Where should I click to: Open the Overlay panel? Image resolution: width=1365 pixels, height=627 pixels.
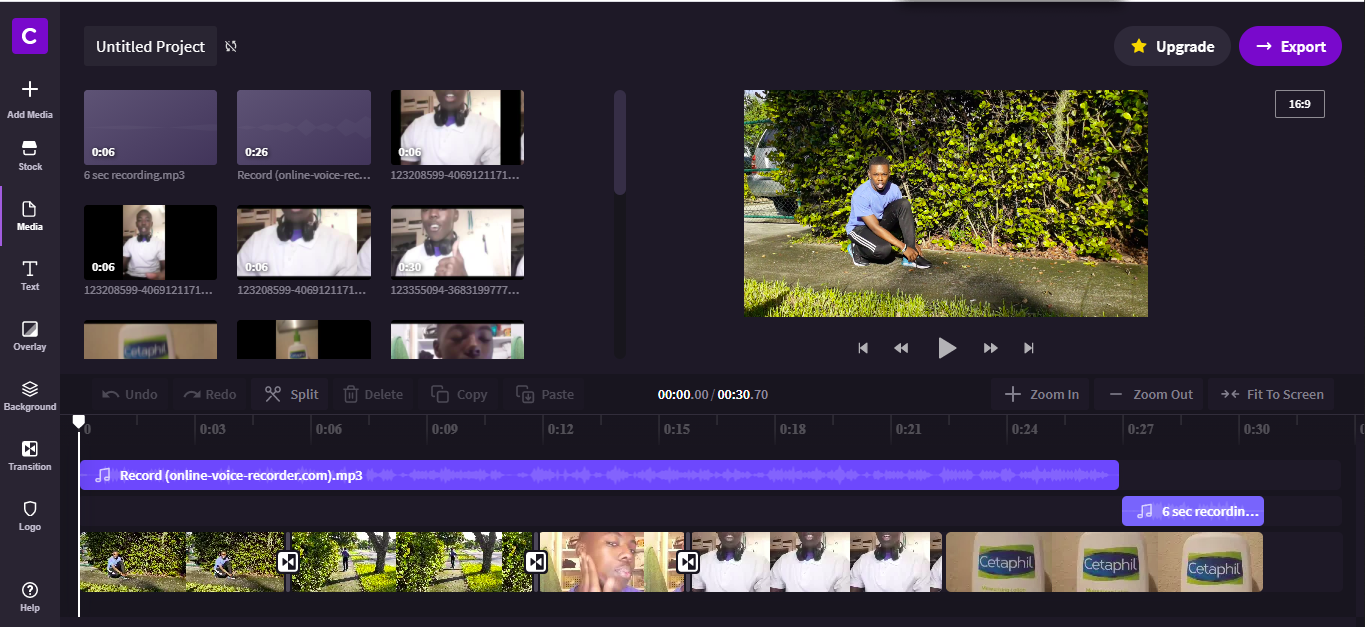click(x=30, y=336)
